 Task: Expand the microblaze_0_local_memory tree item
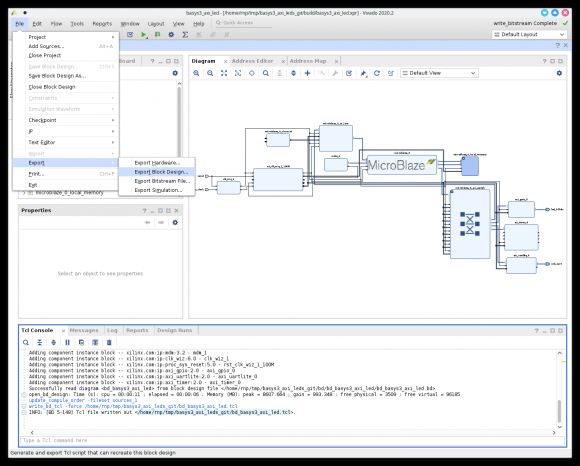tap(24, 193)
